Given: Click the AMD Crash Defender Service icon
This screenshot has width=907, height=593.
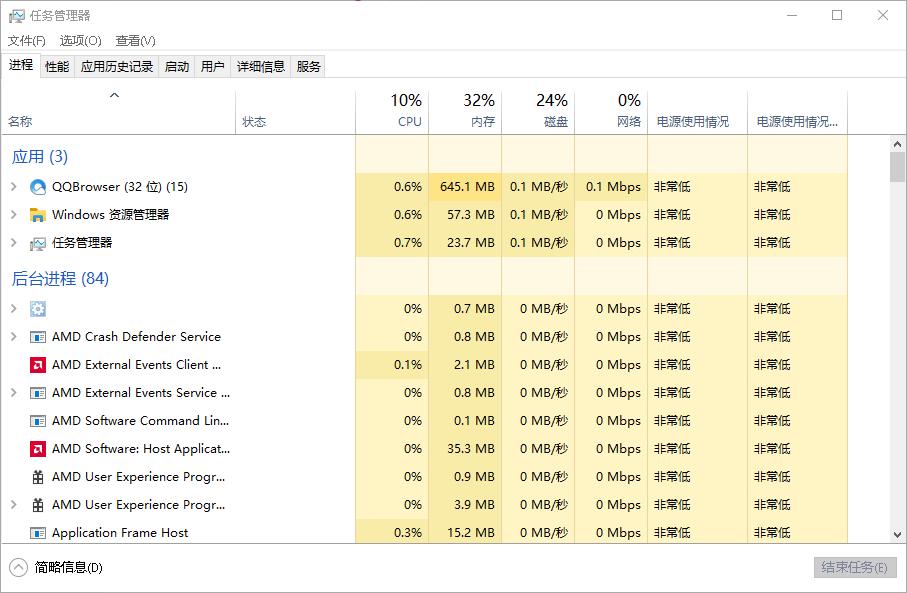Looking at the screenshot, I should [38, 337].
